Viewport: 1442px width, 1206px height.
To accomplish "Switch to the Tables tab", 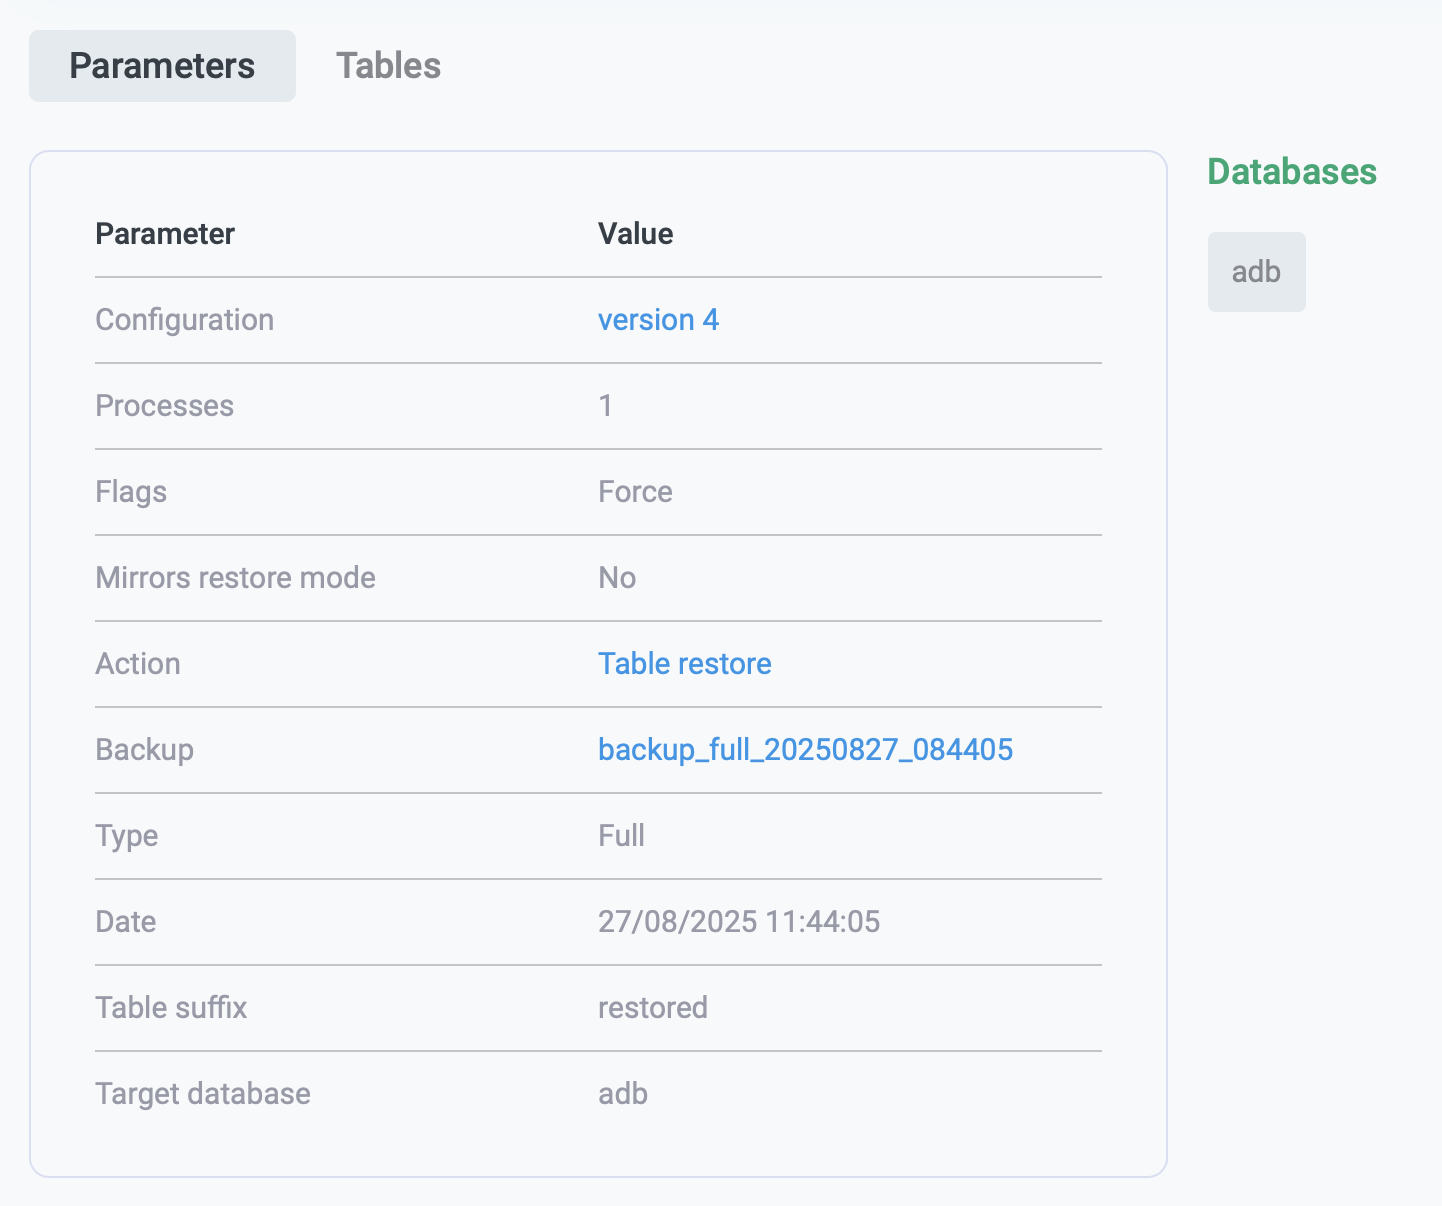I will pos(388,66).
